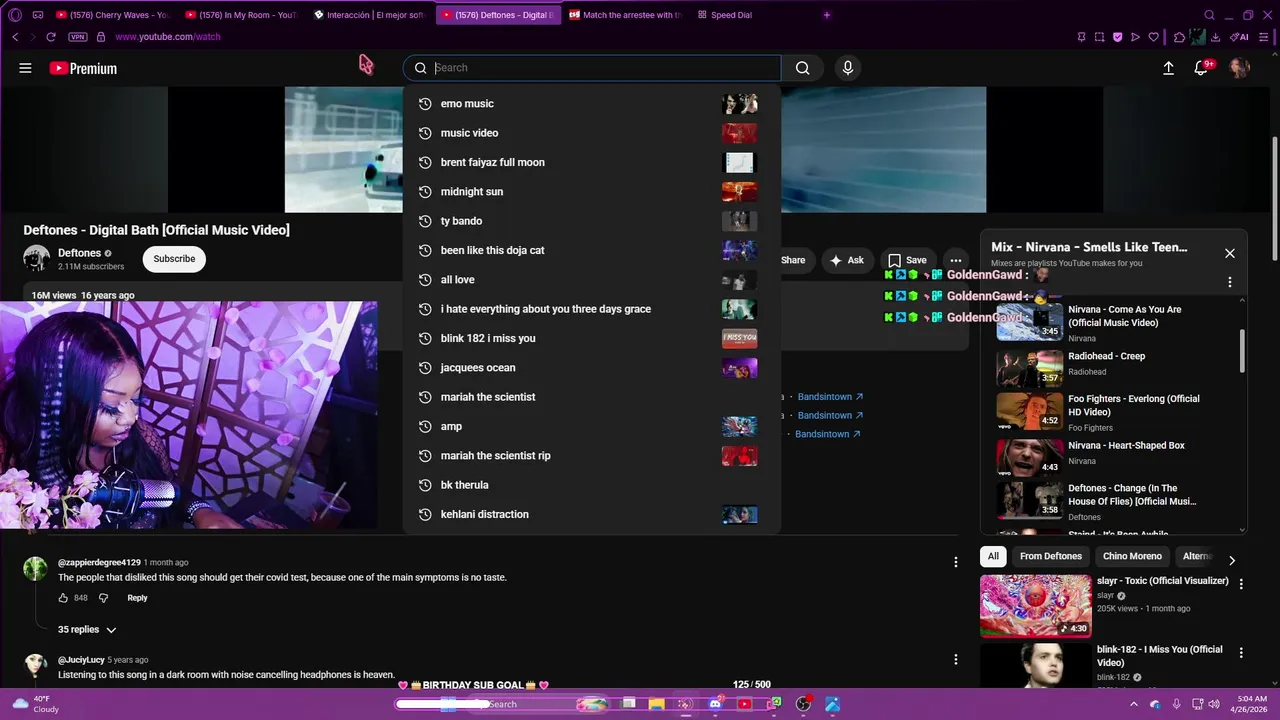Save the video to a playlist

[907, 260]
